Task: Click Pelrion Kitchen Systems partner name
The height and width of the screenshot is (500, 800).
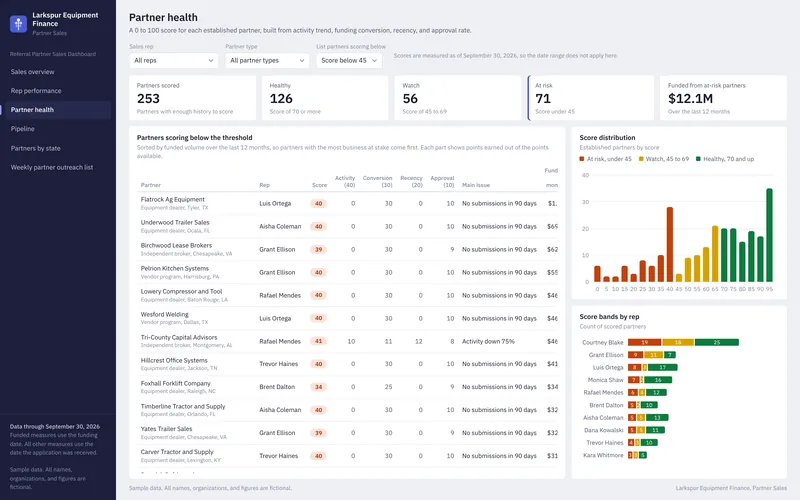Action: [x=174, y=268]
